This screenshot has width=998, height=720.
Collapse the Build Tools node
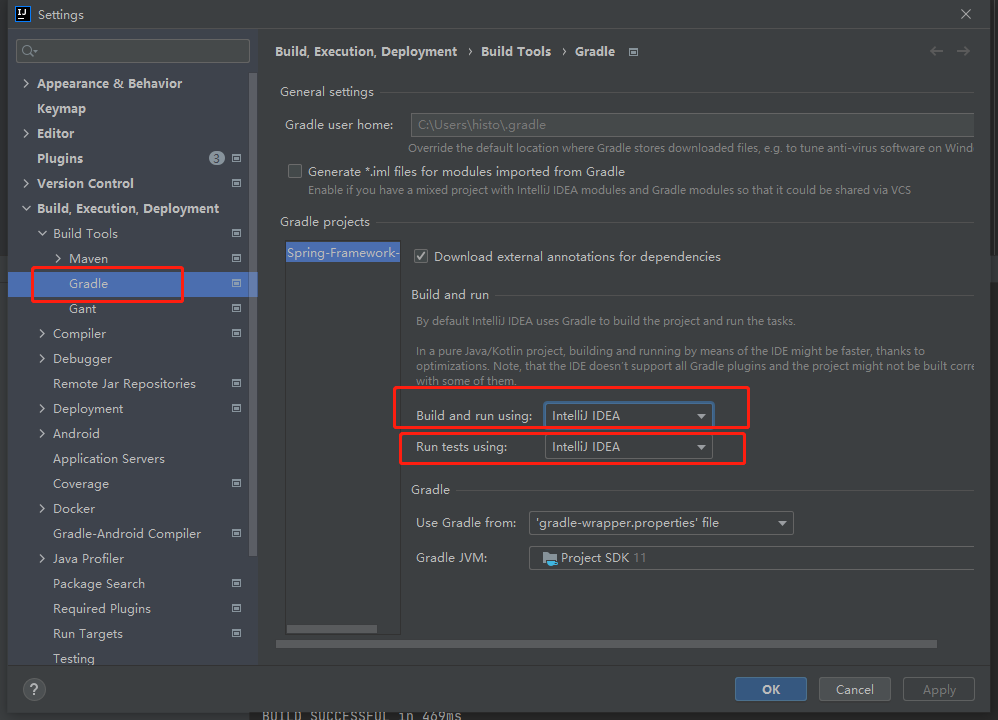[43, 233]
